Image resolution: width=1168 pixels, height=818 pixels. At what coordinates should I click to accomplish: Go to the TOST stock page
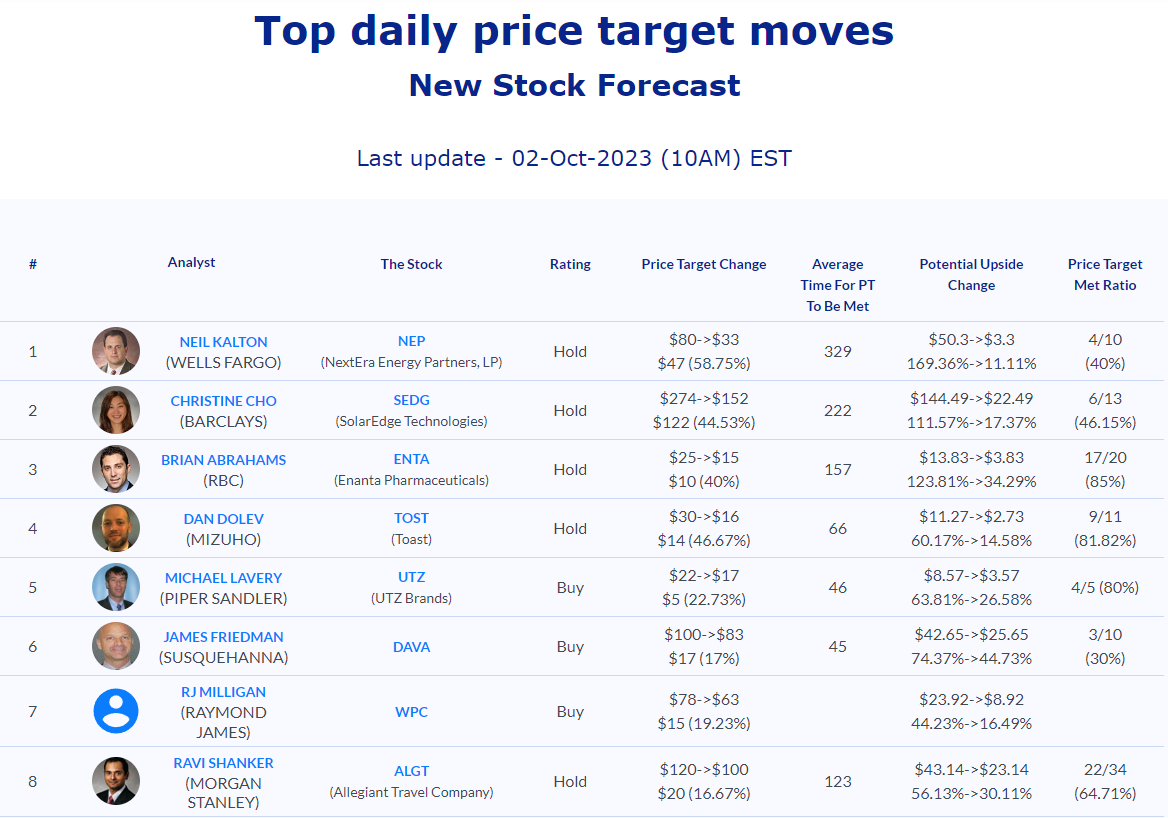tap(411, 517)
